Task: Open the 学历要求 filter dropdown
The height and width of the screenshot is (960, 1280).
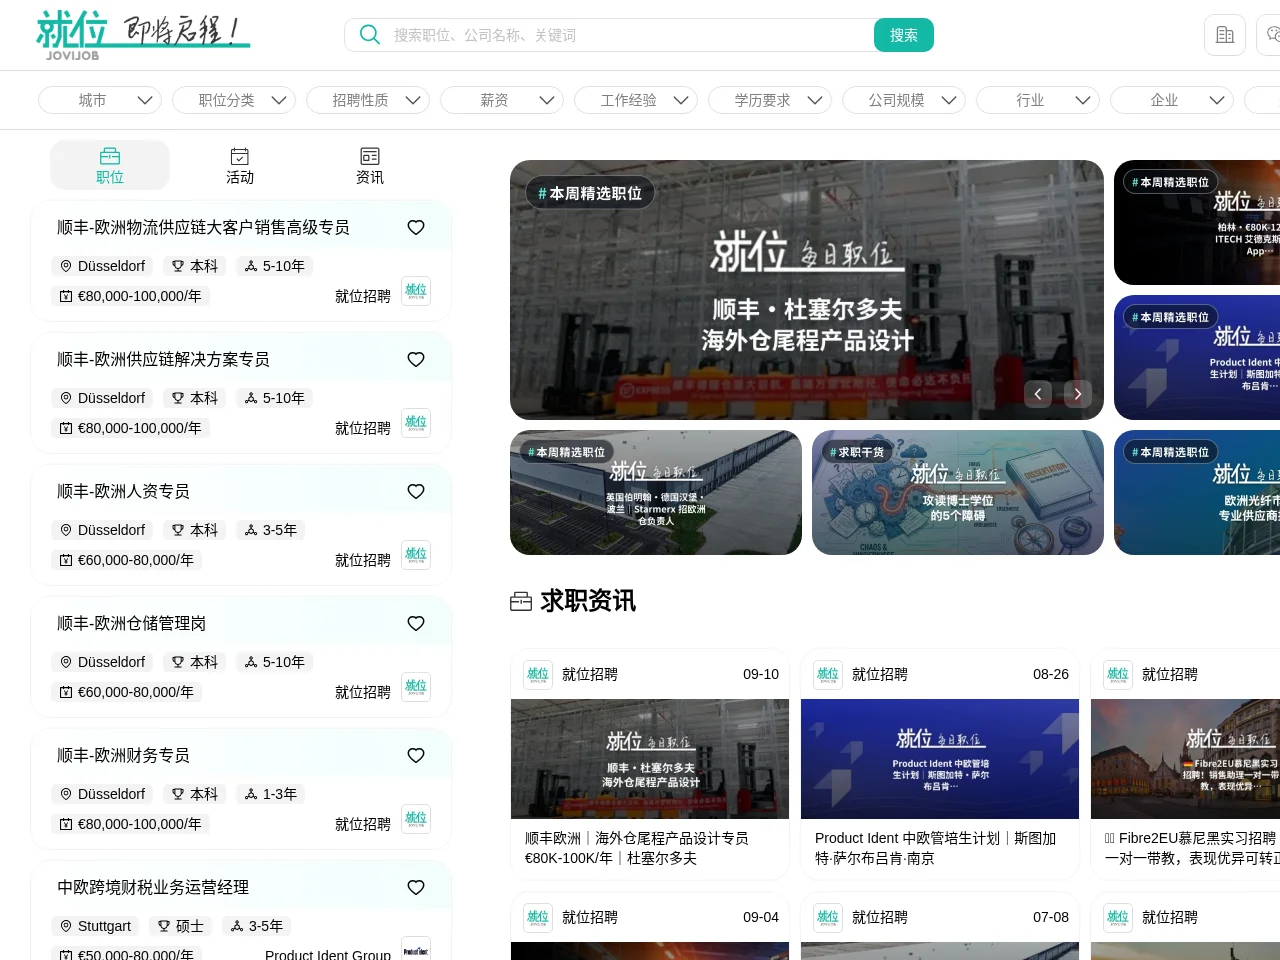Action: 770,100
